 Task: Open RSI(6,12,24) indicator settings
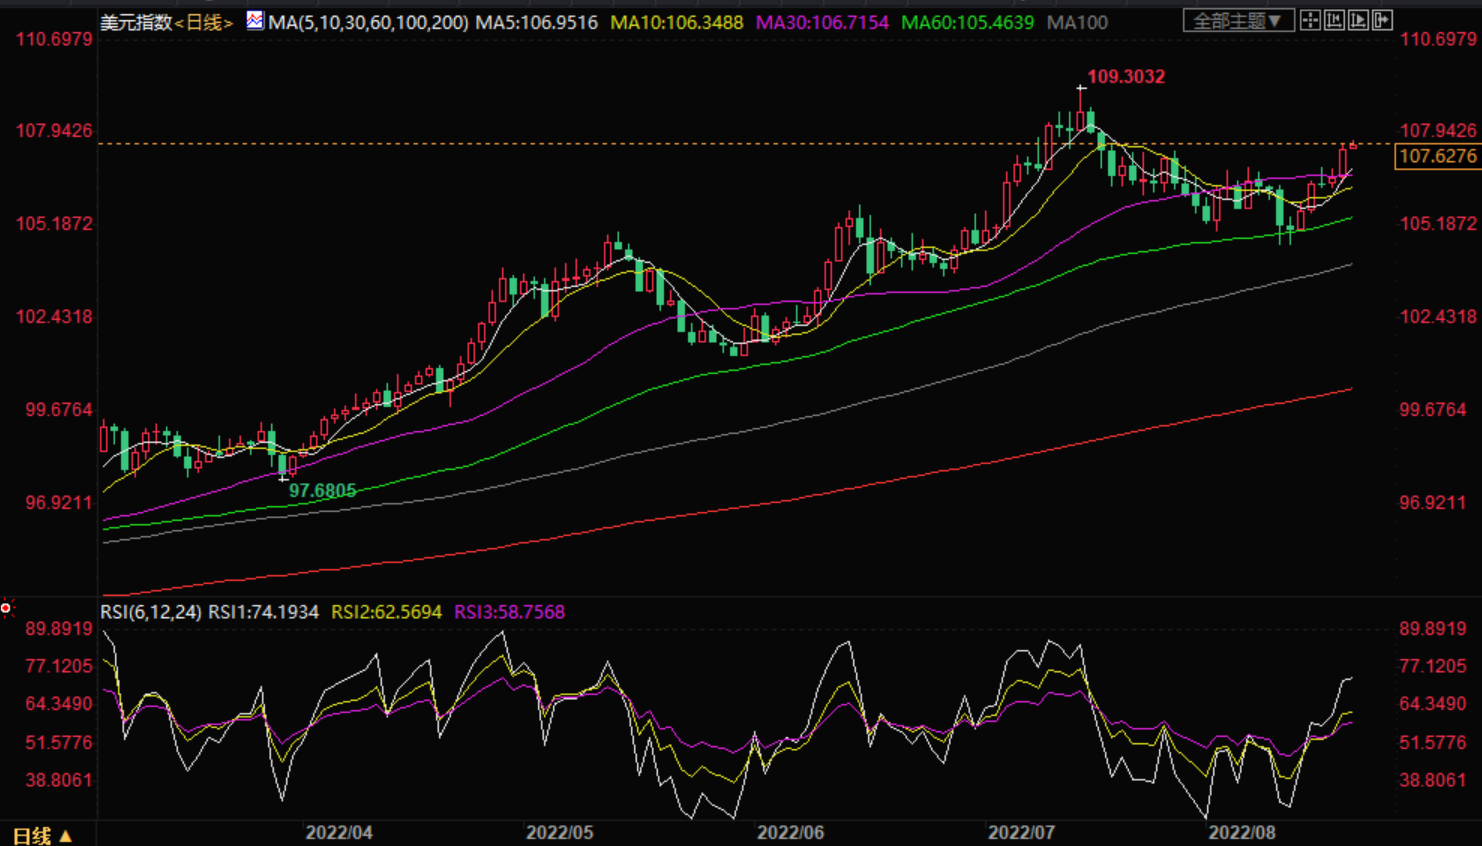151,612
